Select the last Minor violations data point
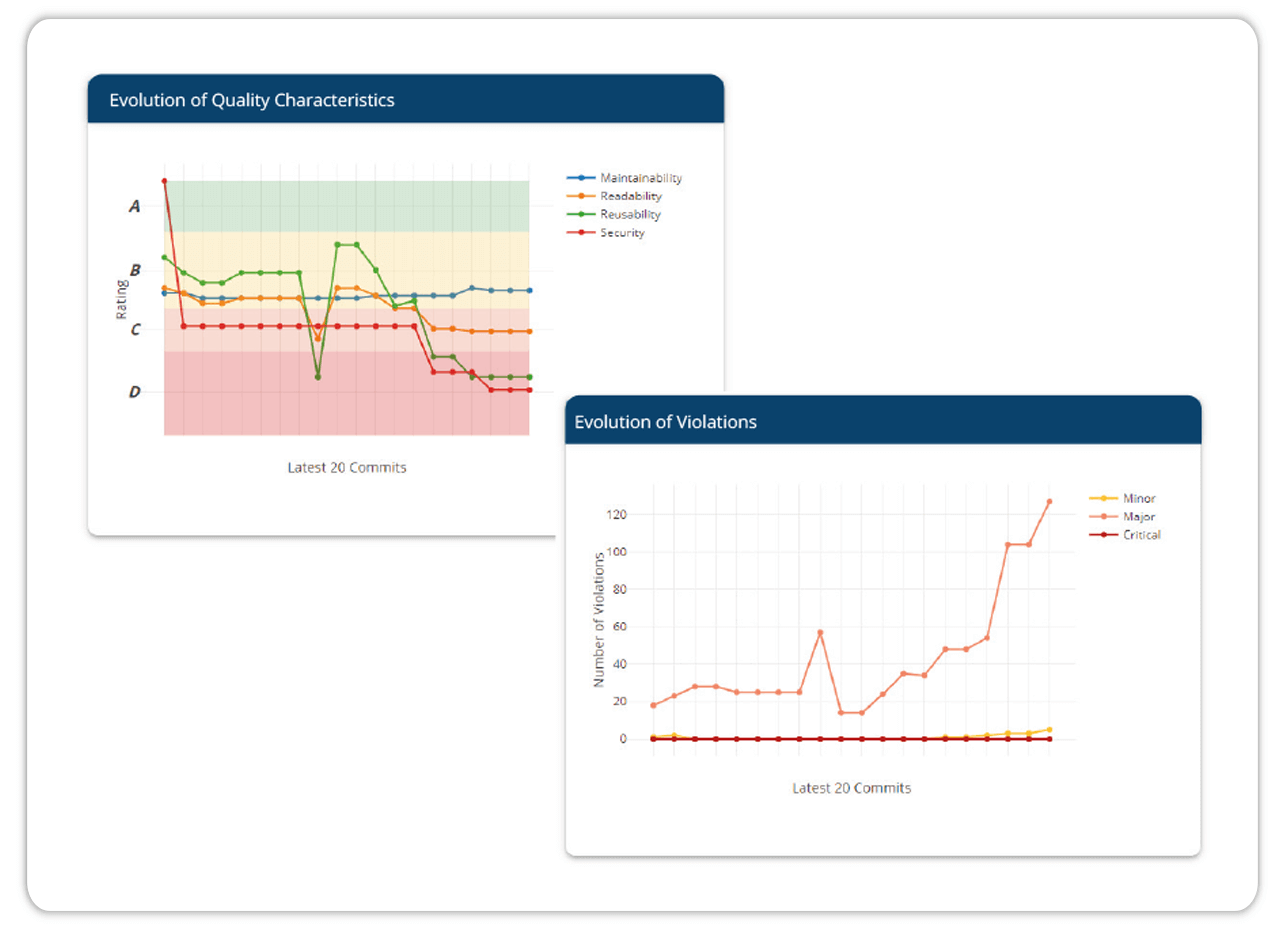1281x928 pixels. [1049, 729]
